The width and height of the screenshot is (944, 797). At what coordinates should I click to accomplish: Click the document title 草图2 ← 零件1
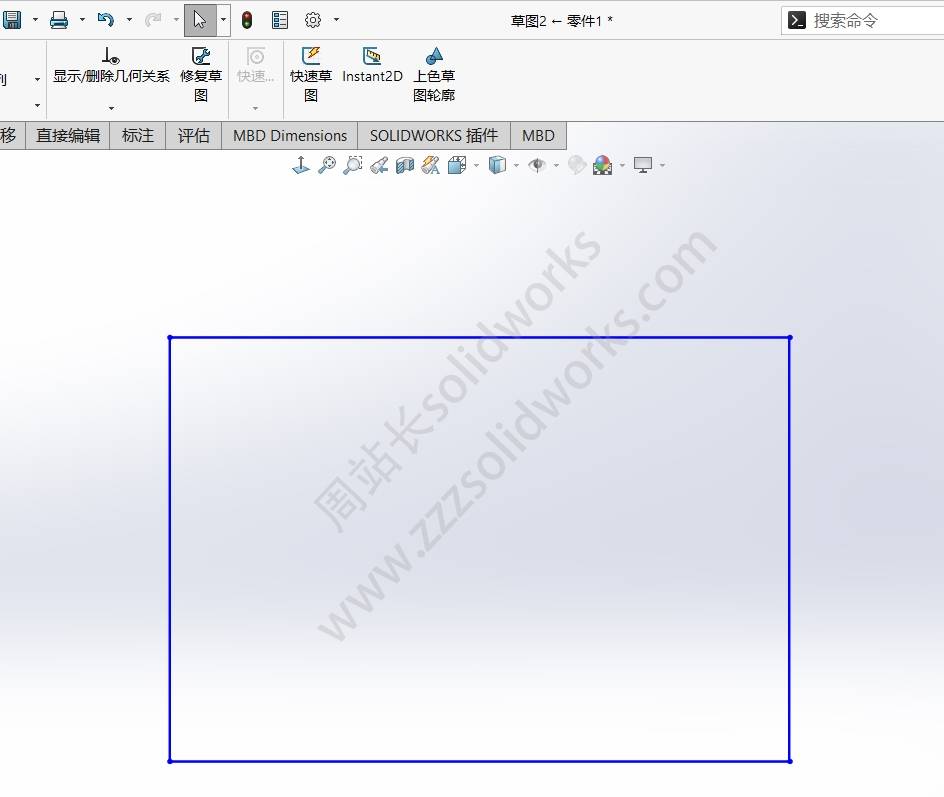tap(561, 21)
